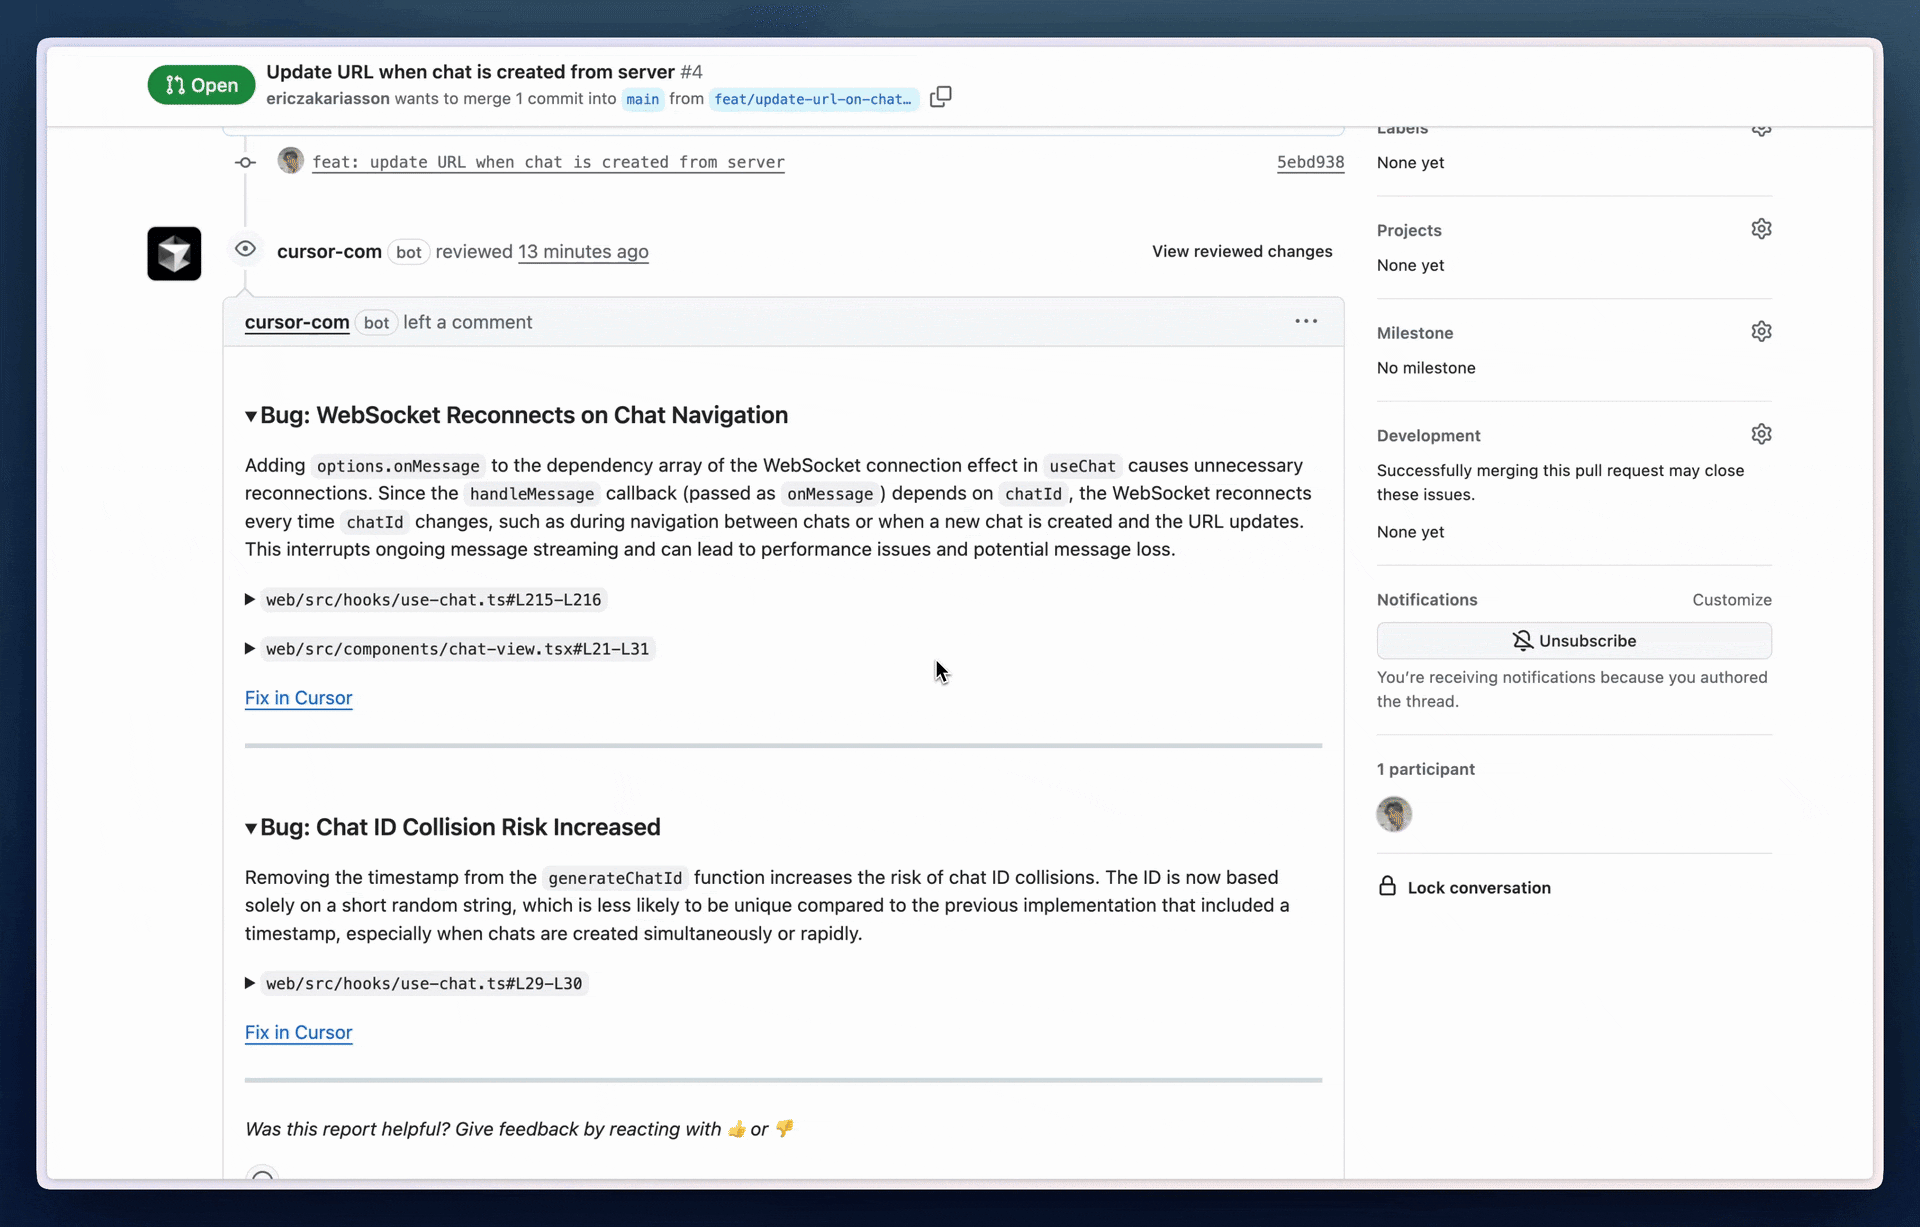This screenshot has width=1920, height=1227.
Task: Click View reviewed changes
Action: pos(1242,251)
